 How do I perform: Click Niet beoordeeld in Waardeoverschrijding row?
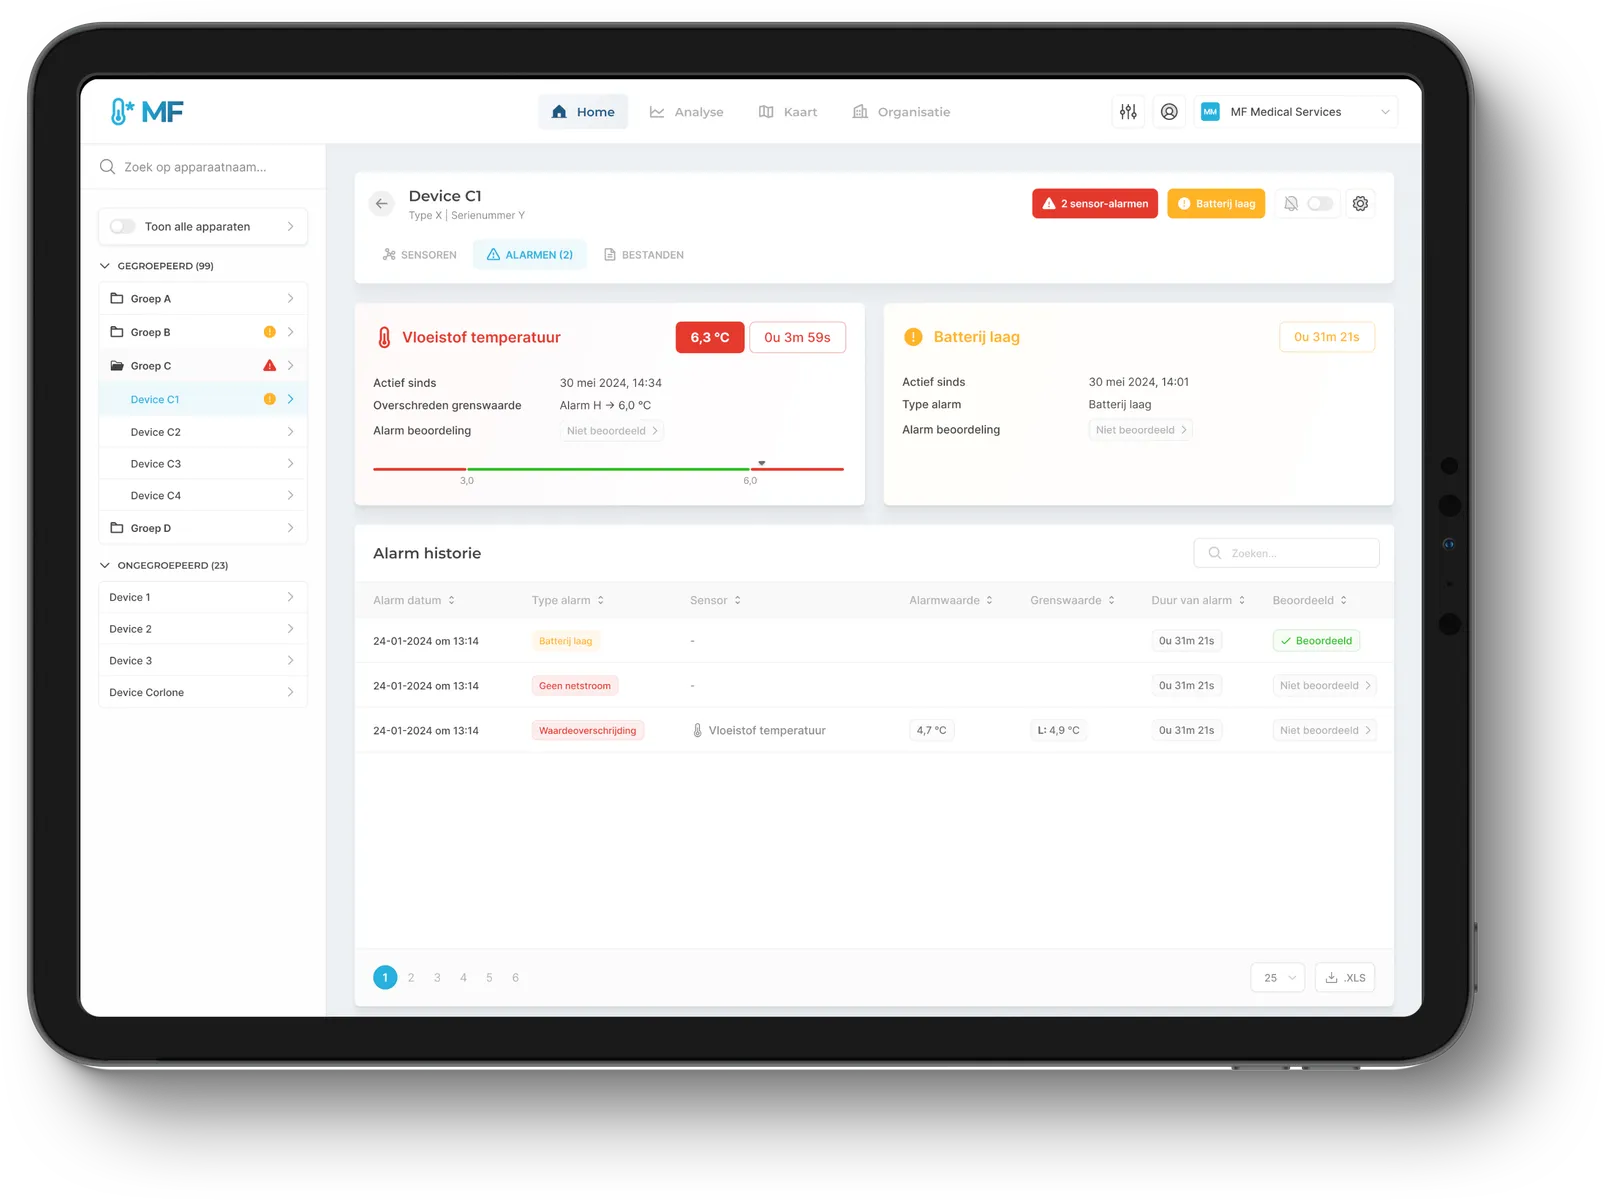1325,731
